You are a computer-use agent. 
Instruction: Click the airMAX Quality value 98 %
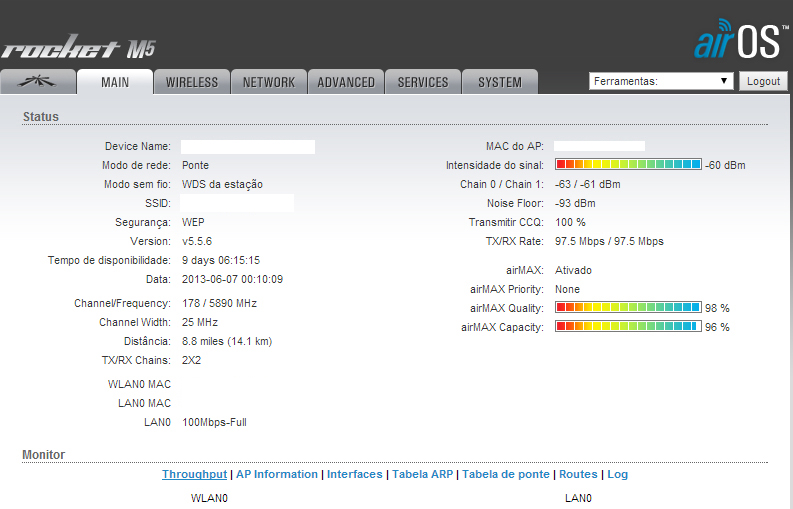(x=717, y=308)
